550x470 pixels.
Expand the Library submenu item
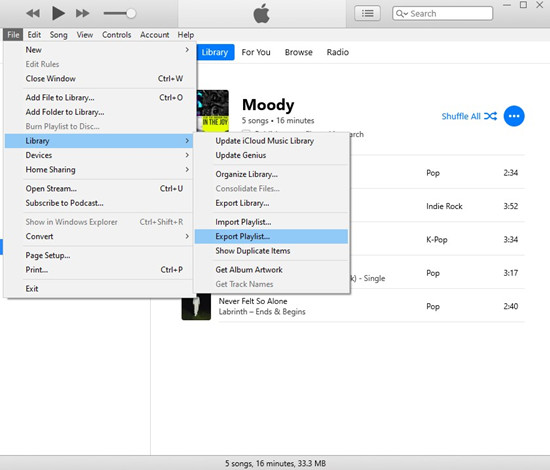(x=99, y=141)
